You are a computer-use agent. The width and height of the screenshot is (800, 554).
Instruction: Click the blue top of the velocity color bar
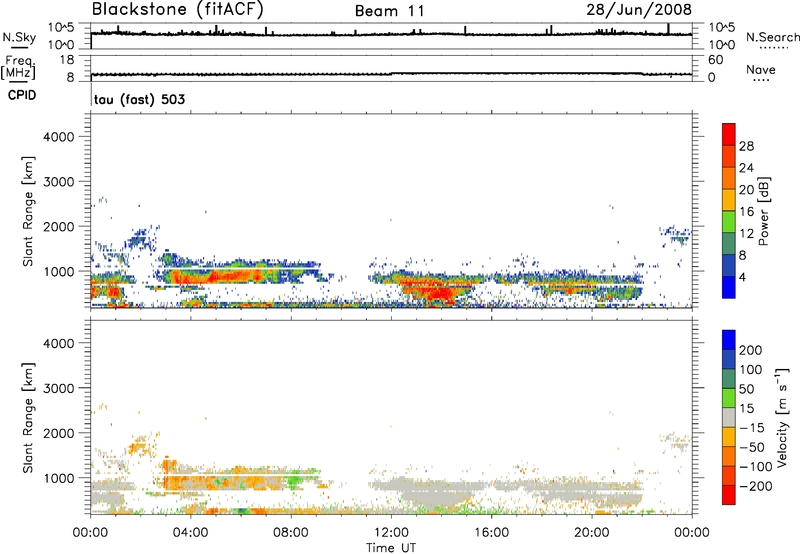[x=729, y=340]
